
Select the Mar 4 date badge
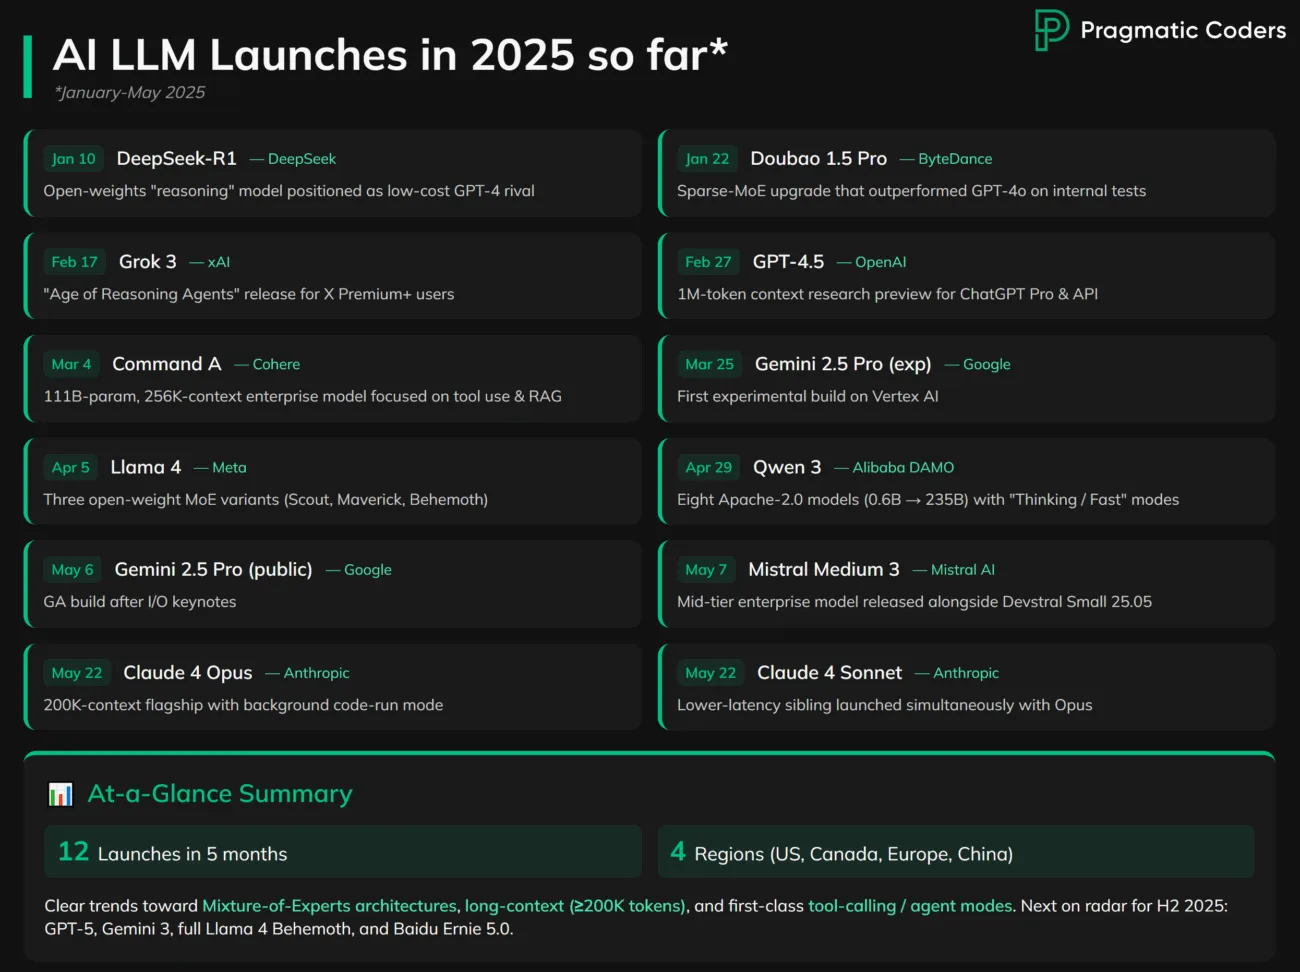[71, 364]
